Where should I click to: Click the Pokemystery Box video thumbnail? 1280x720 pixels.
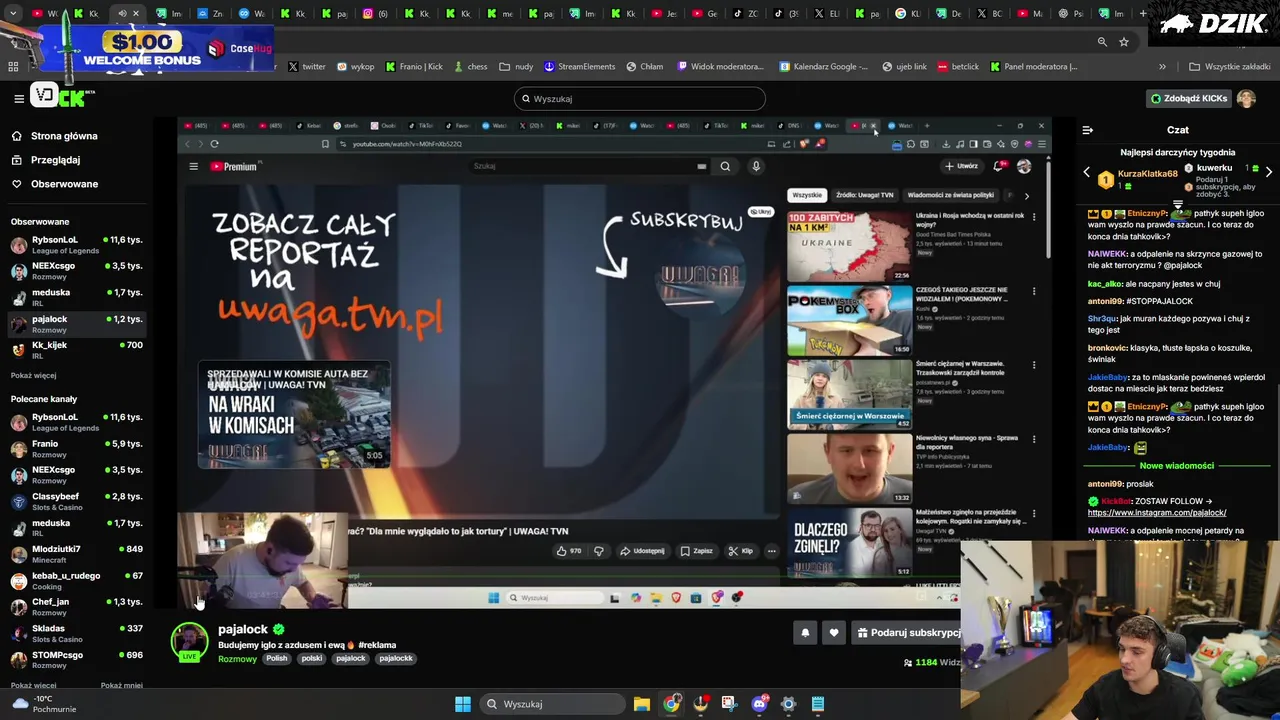click(x=849, y=320)
